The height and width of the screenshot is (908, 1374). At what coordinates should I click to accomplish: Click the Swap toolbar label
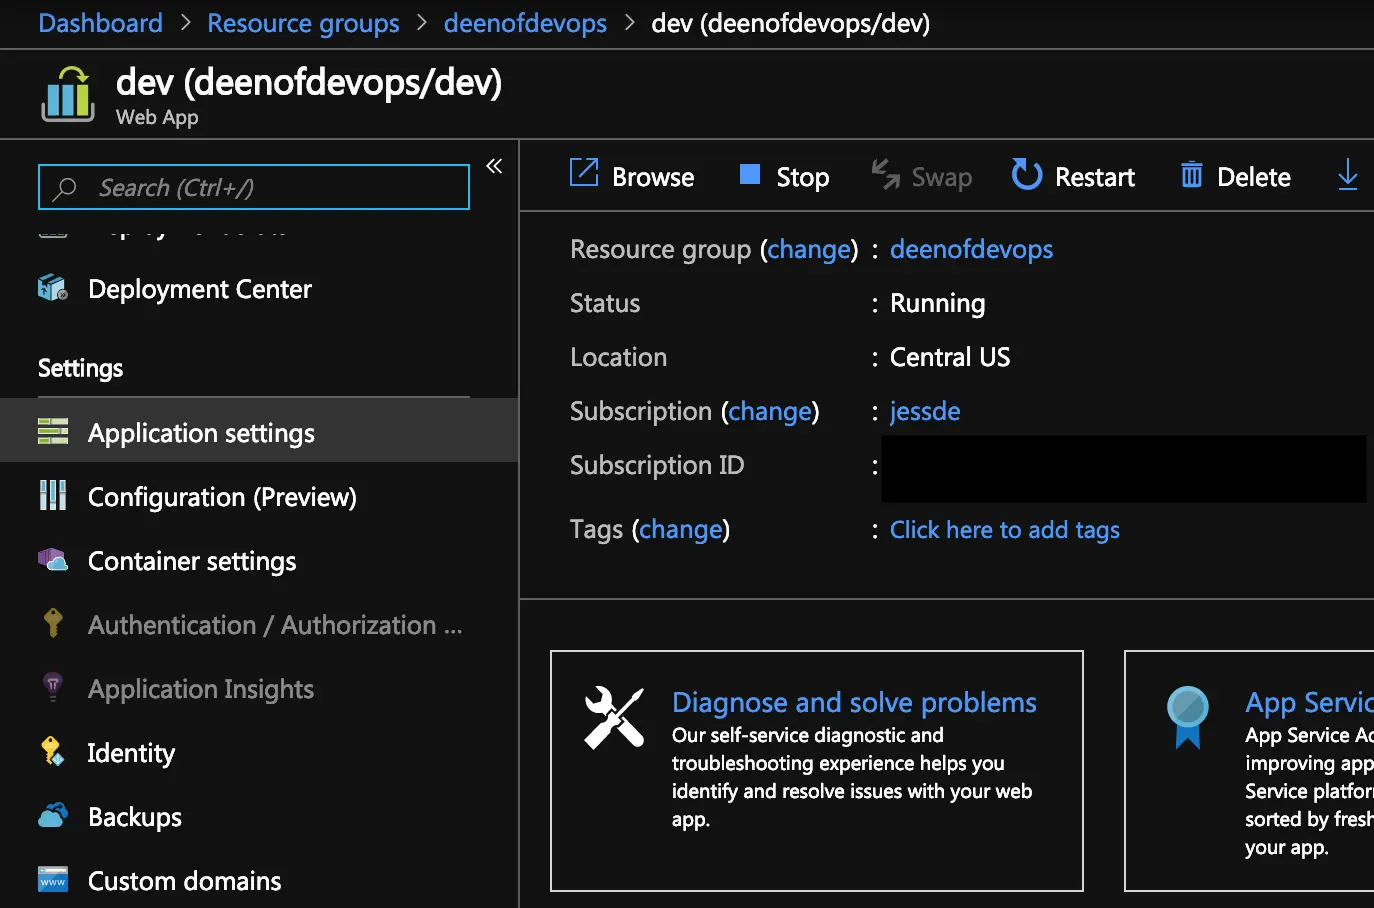click(x=942, y=177)
